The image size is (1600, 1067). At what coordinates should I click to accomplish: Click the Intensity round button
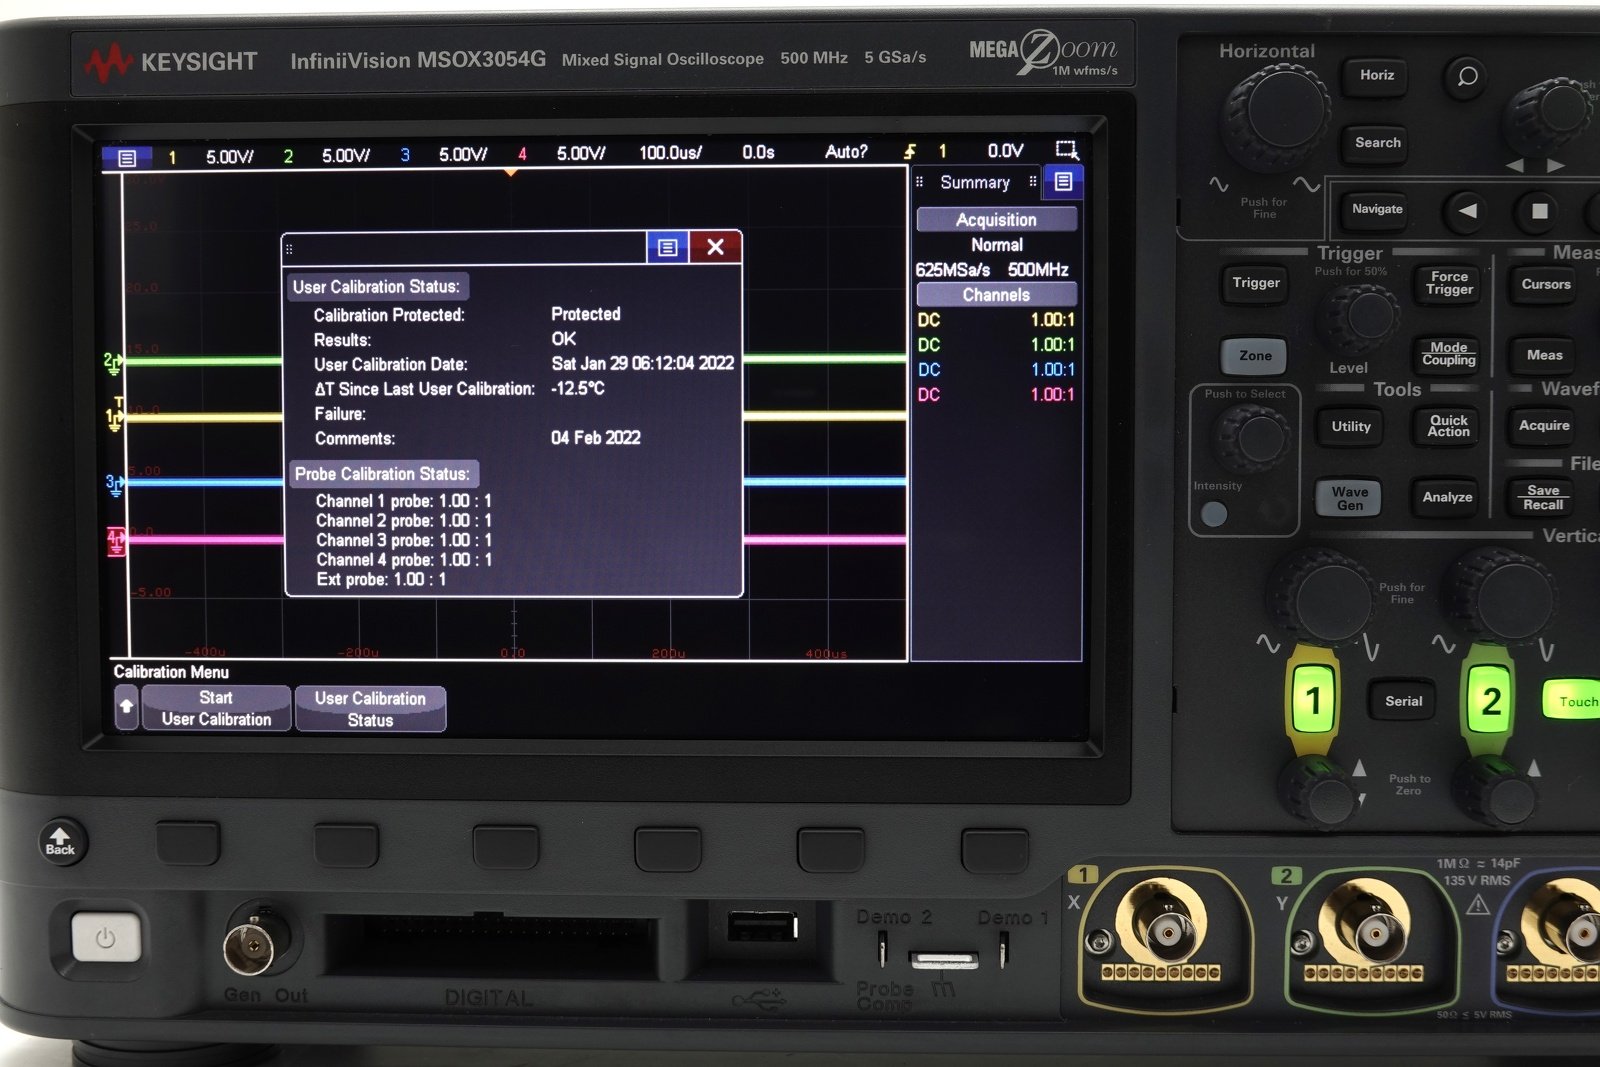(x=1214, y=514)
